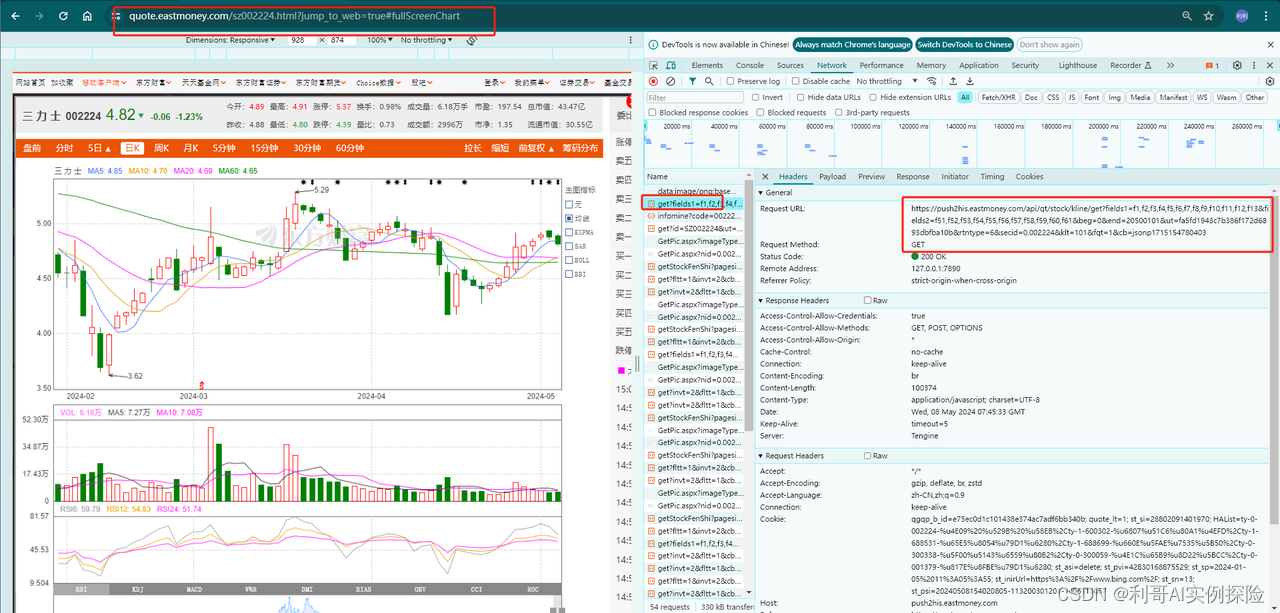Close the request details pane

[763, 176]
